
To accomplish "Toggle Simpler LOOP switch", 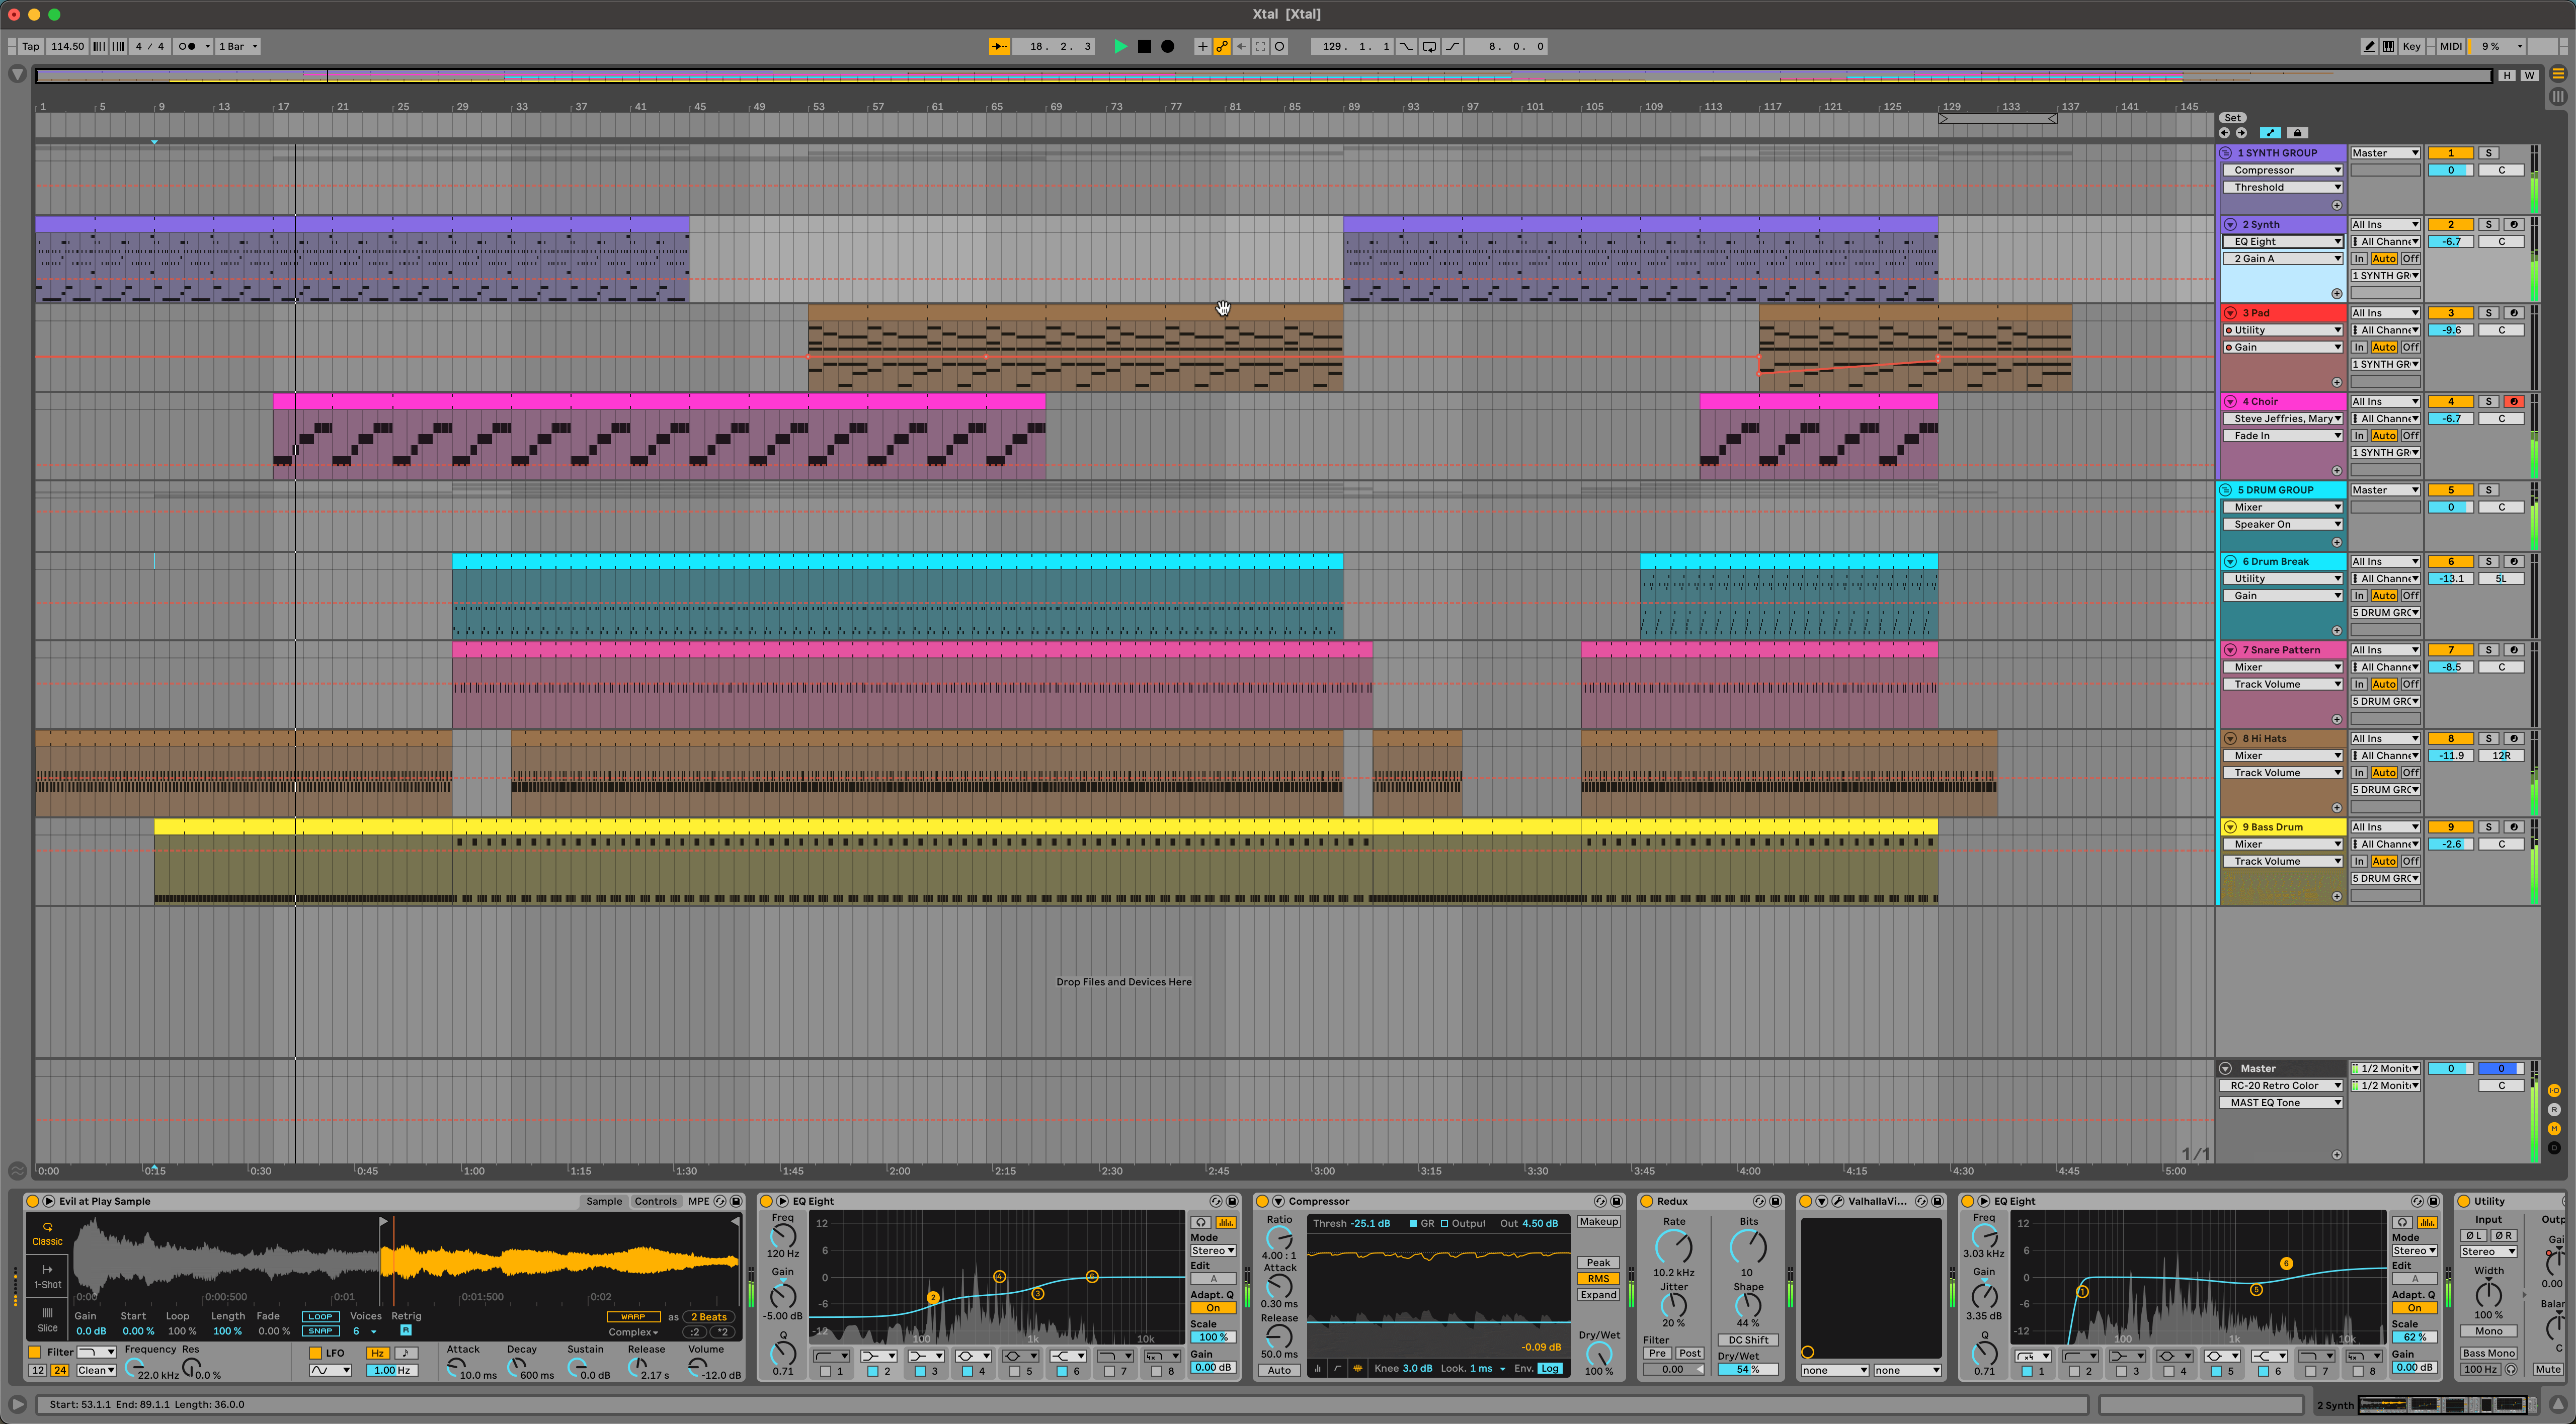I will click(320, 1316).
